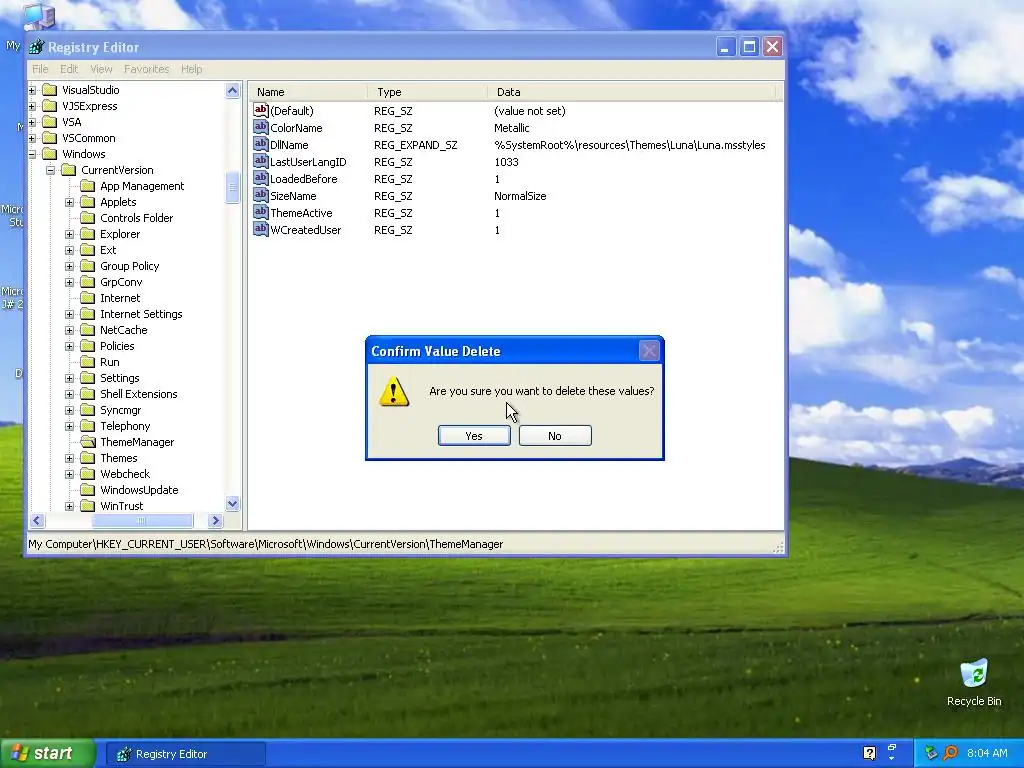Click the tree pane scroll left arrow
The height and width of the screenshot is (768, 1024).
pyautogui.click(x=37, y=520)
